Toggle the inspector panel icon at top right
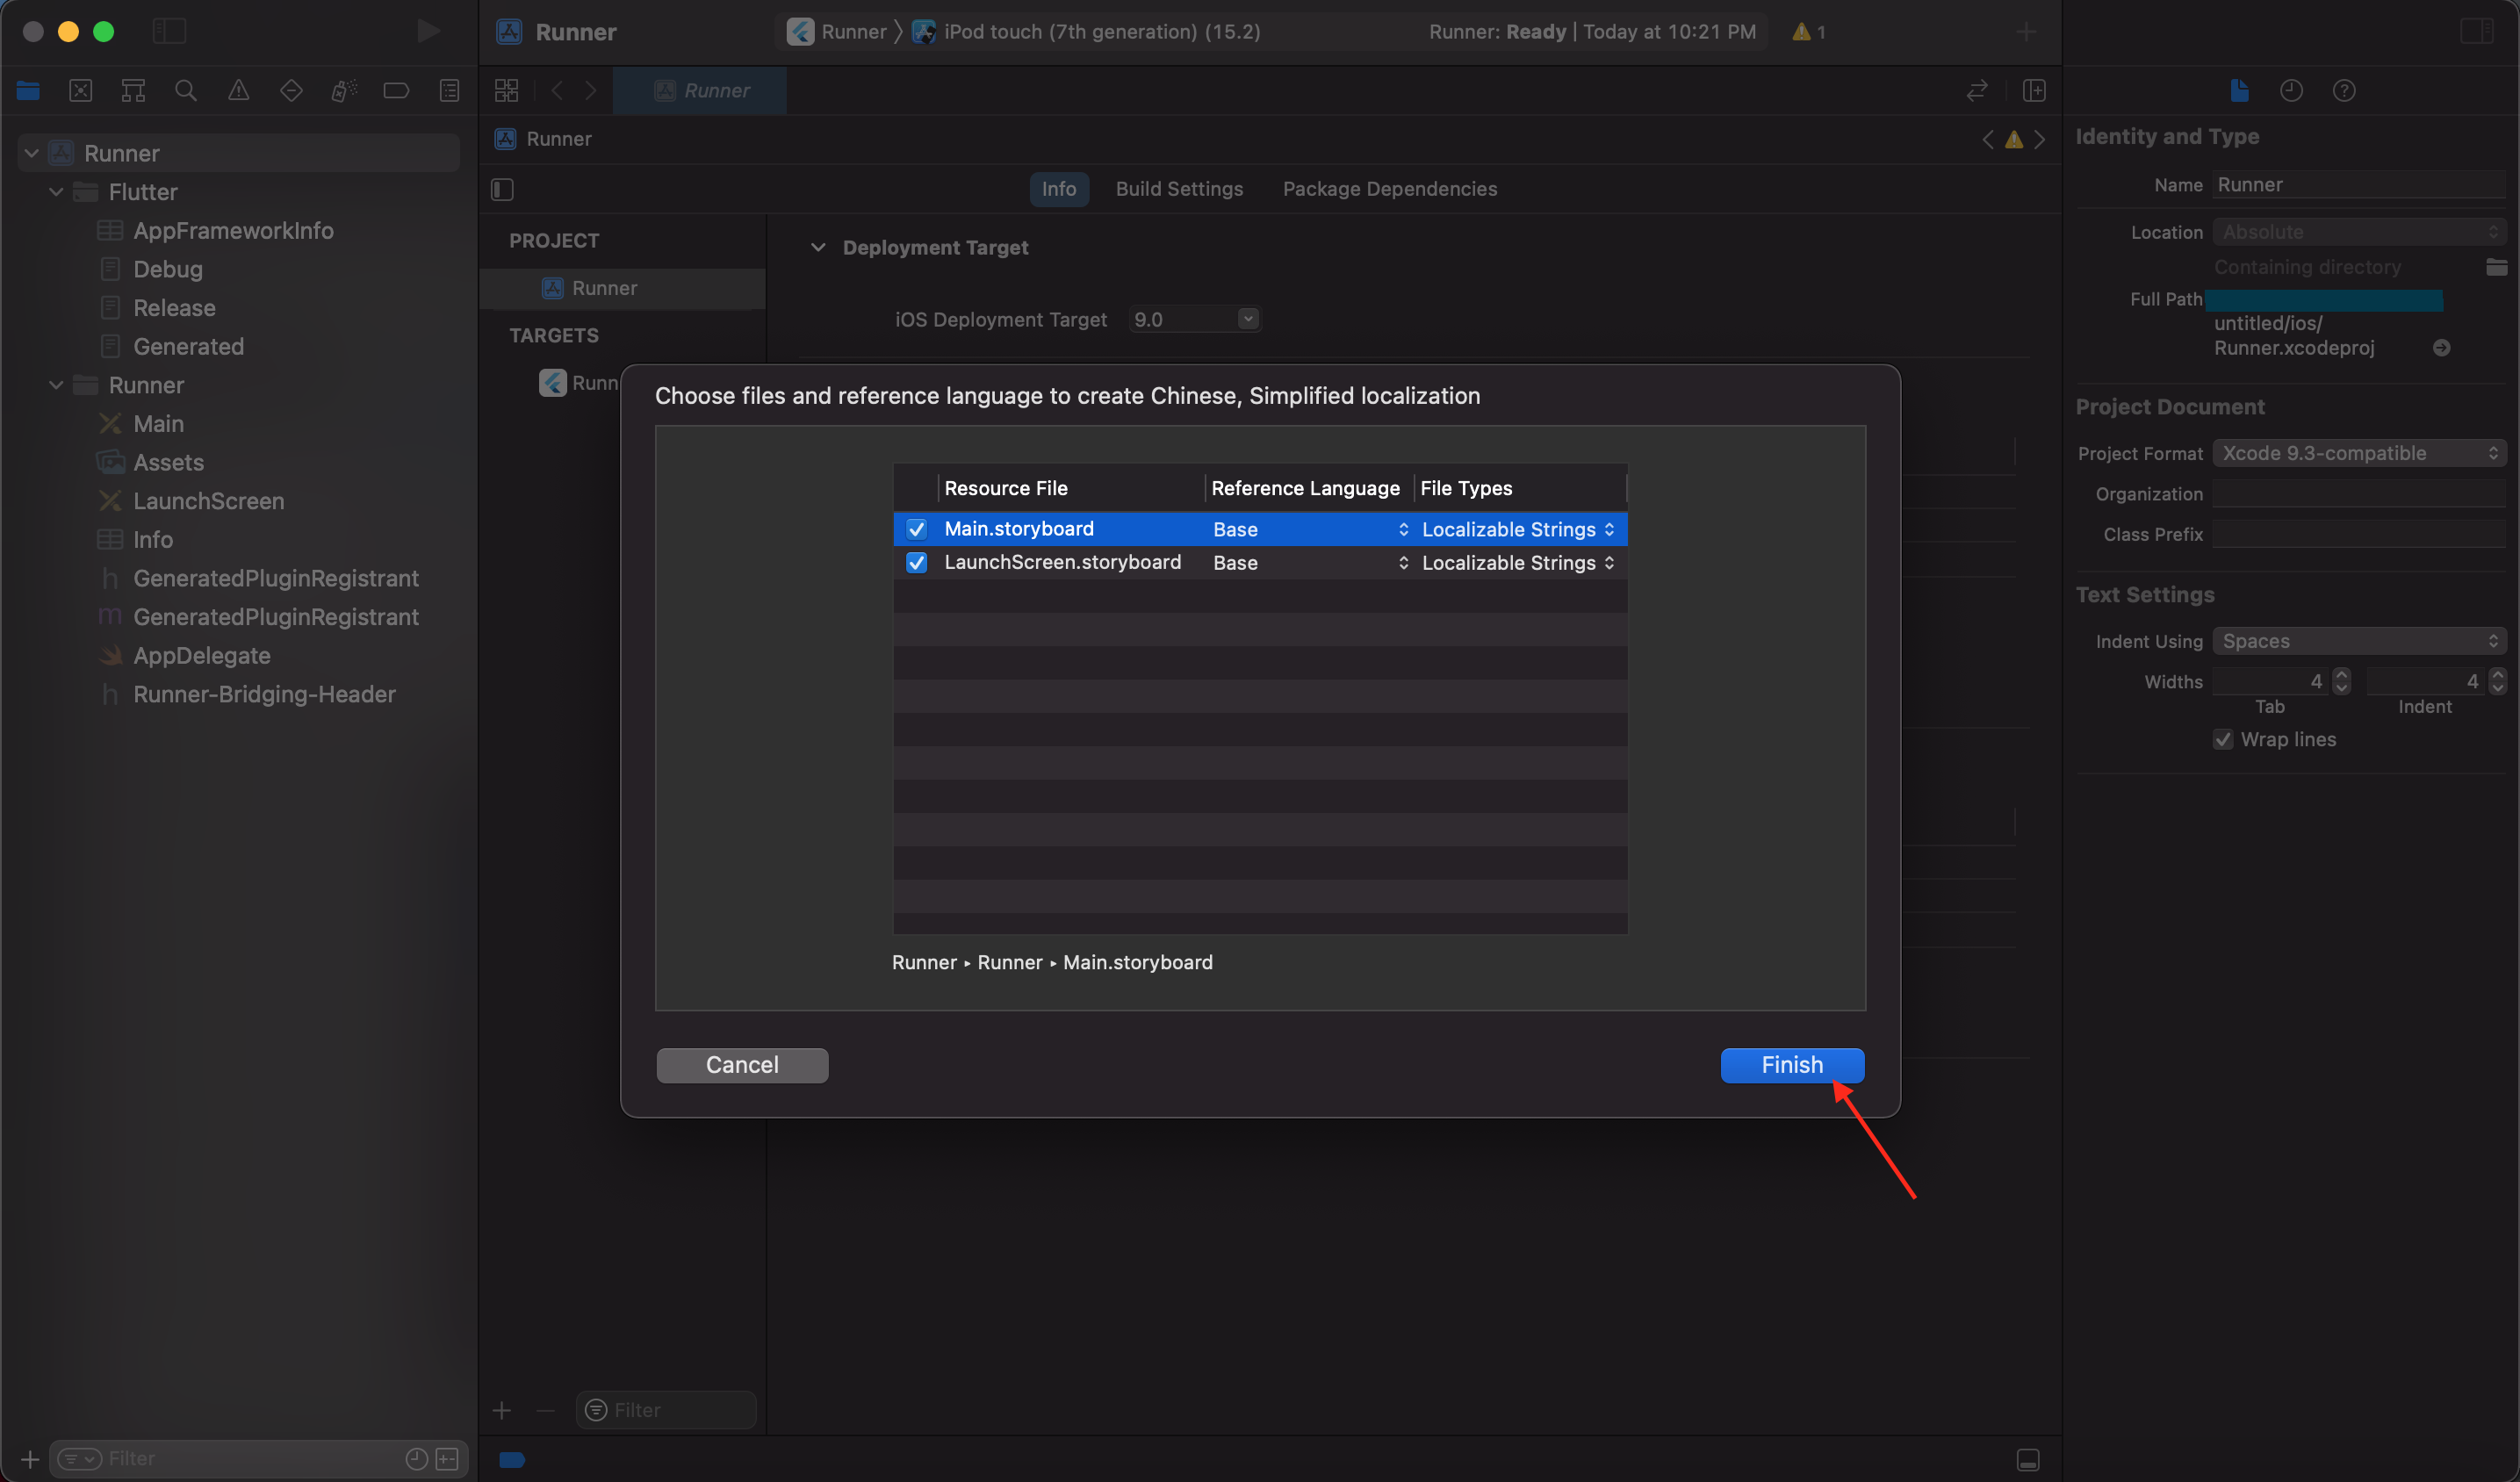The height and width of the screenshot is (1482, 2520). [x=2476, y=31]
